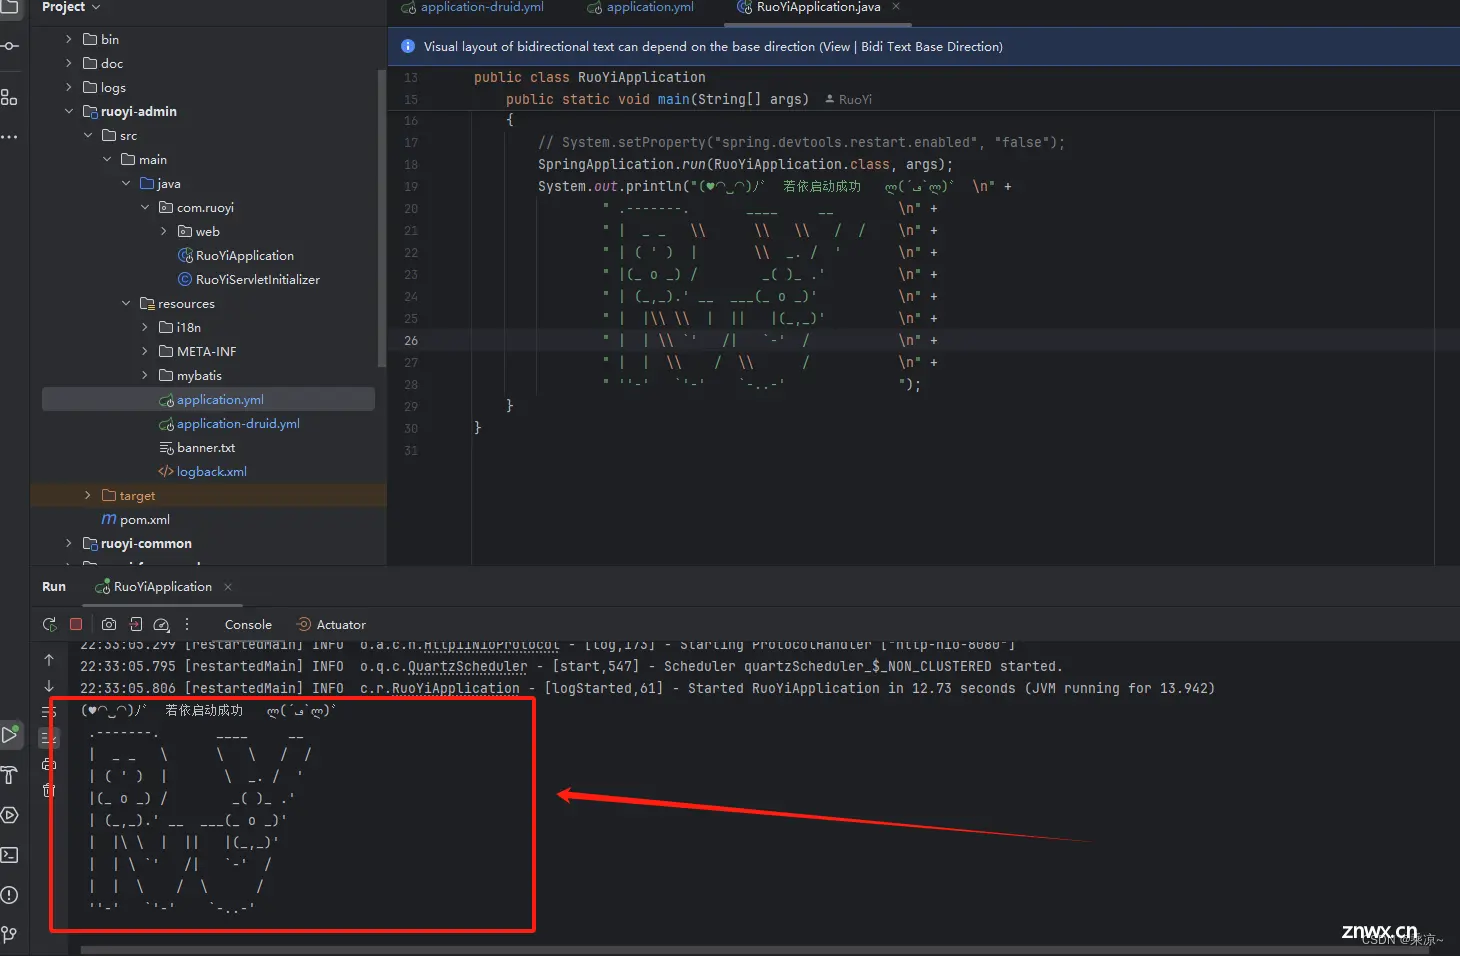Open logback.xml in project tree
This screenshot has height=956, width=1460.
tap(202, 471)
